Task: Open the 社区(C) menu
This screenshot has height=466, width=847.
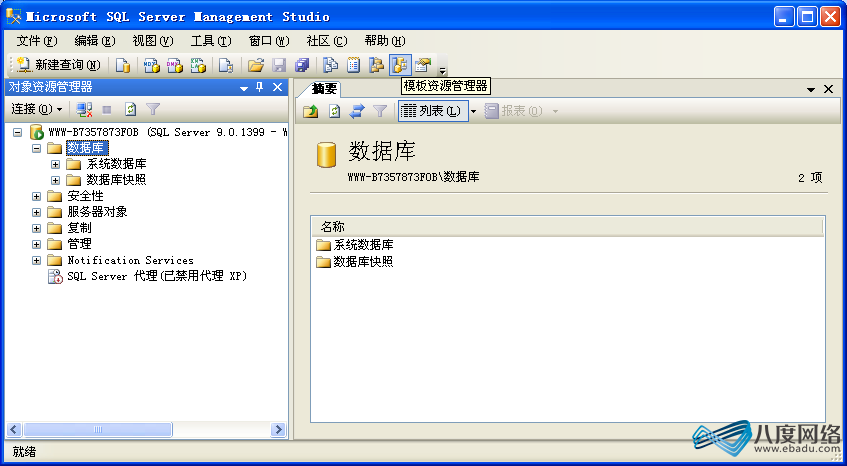Action: pyautogui.click(x=327, y=41)
